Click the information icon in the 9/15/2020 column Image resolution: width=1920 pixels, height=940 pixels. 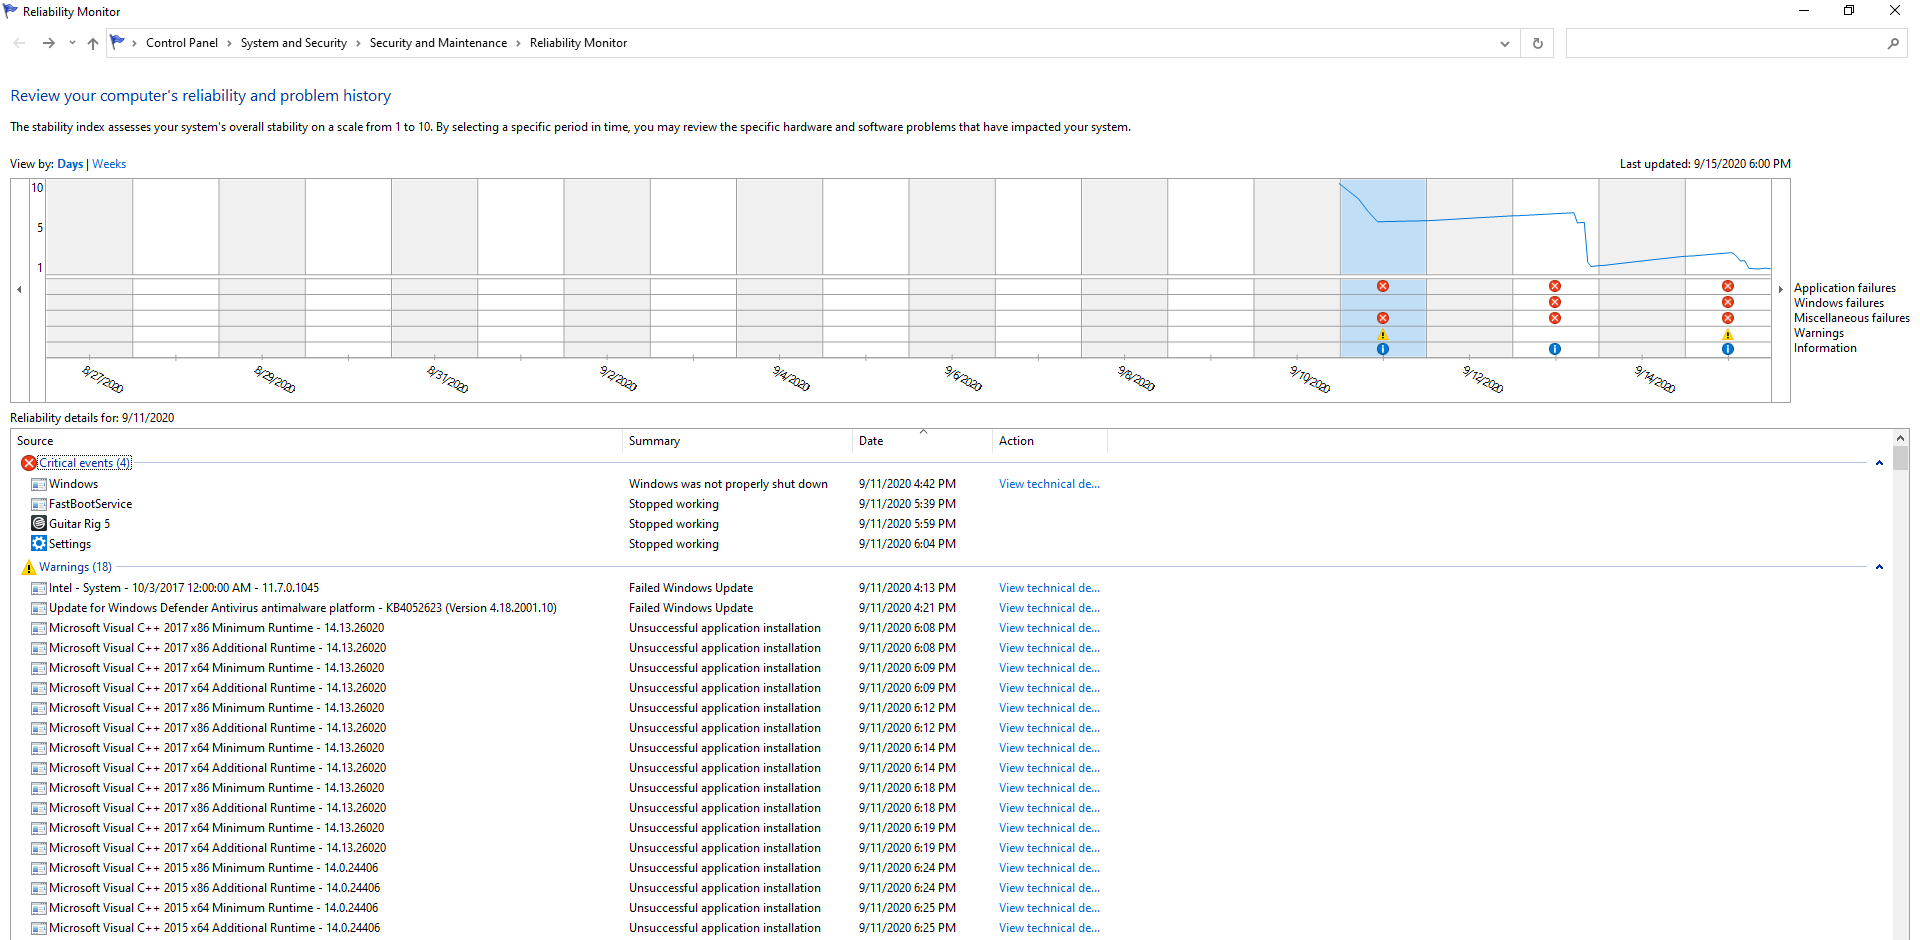point(1728,349)
